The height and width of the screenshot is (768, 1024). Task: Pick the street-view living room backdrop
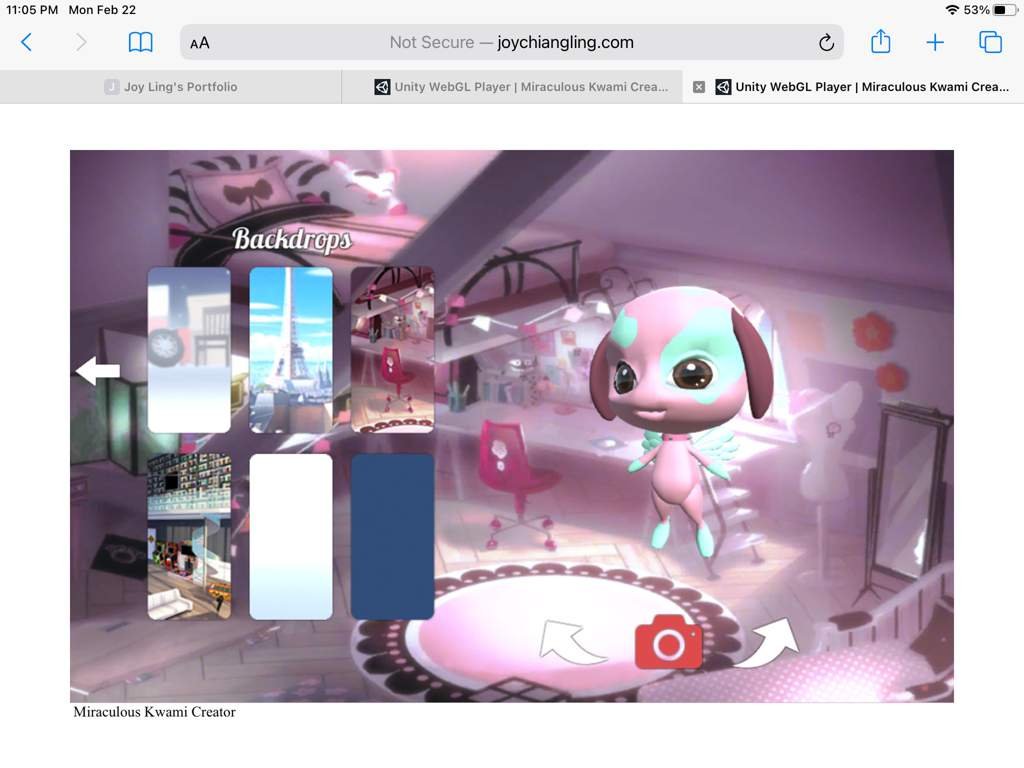click(x=189, y=536)
